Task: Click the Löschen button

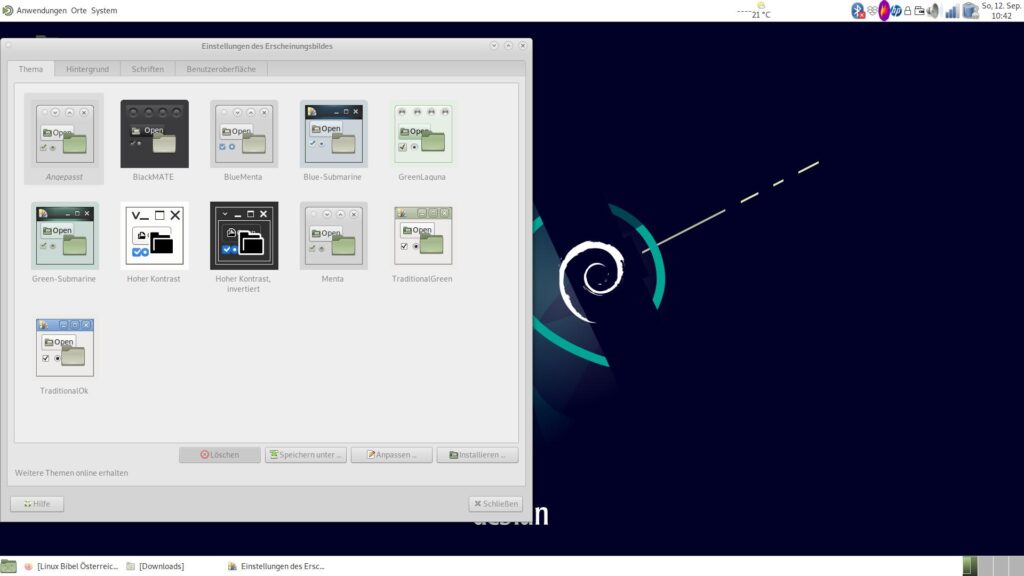Action: coord(219,455)
